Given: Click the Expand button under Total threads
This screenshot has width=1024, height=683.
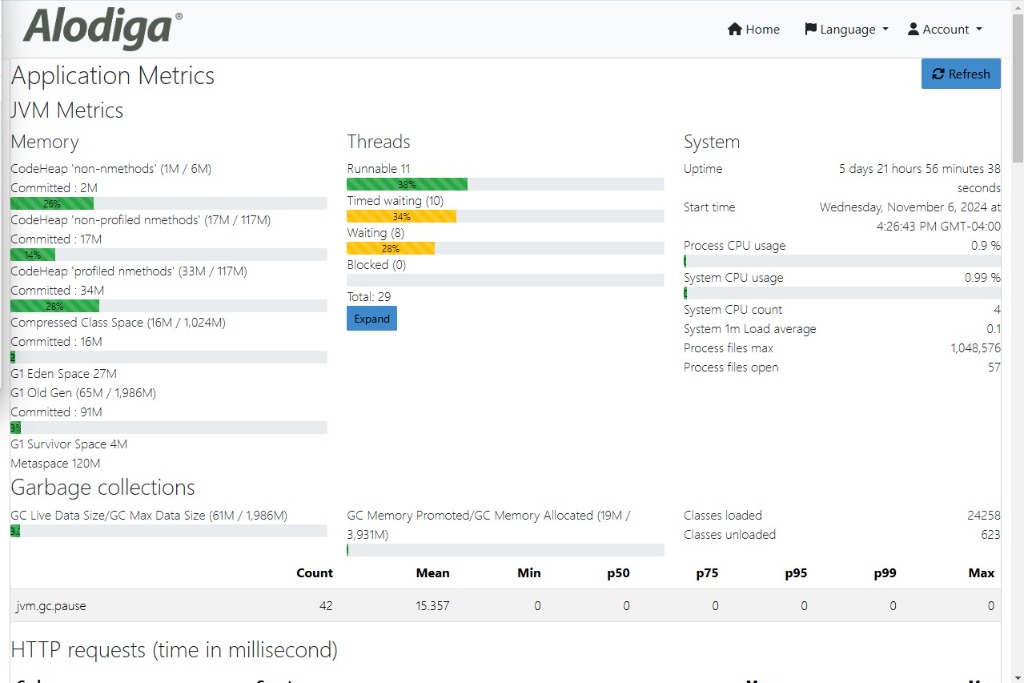Looking at the screenshot, I should pyautogui.click(x=371, y=318).
